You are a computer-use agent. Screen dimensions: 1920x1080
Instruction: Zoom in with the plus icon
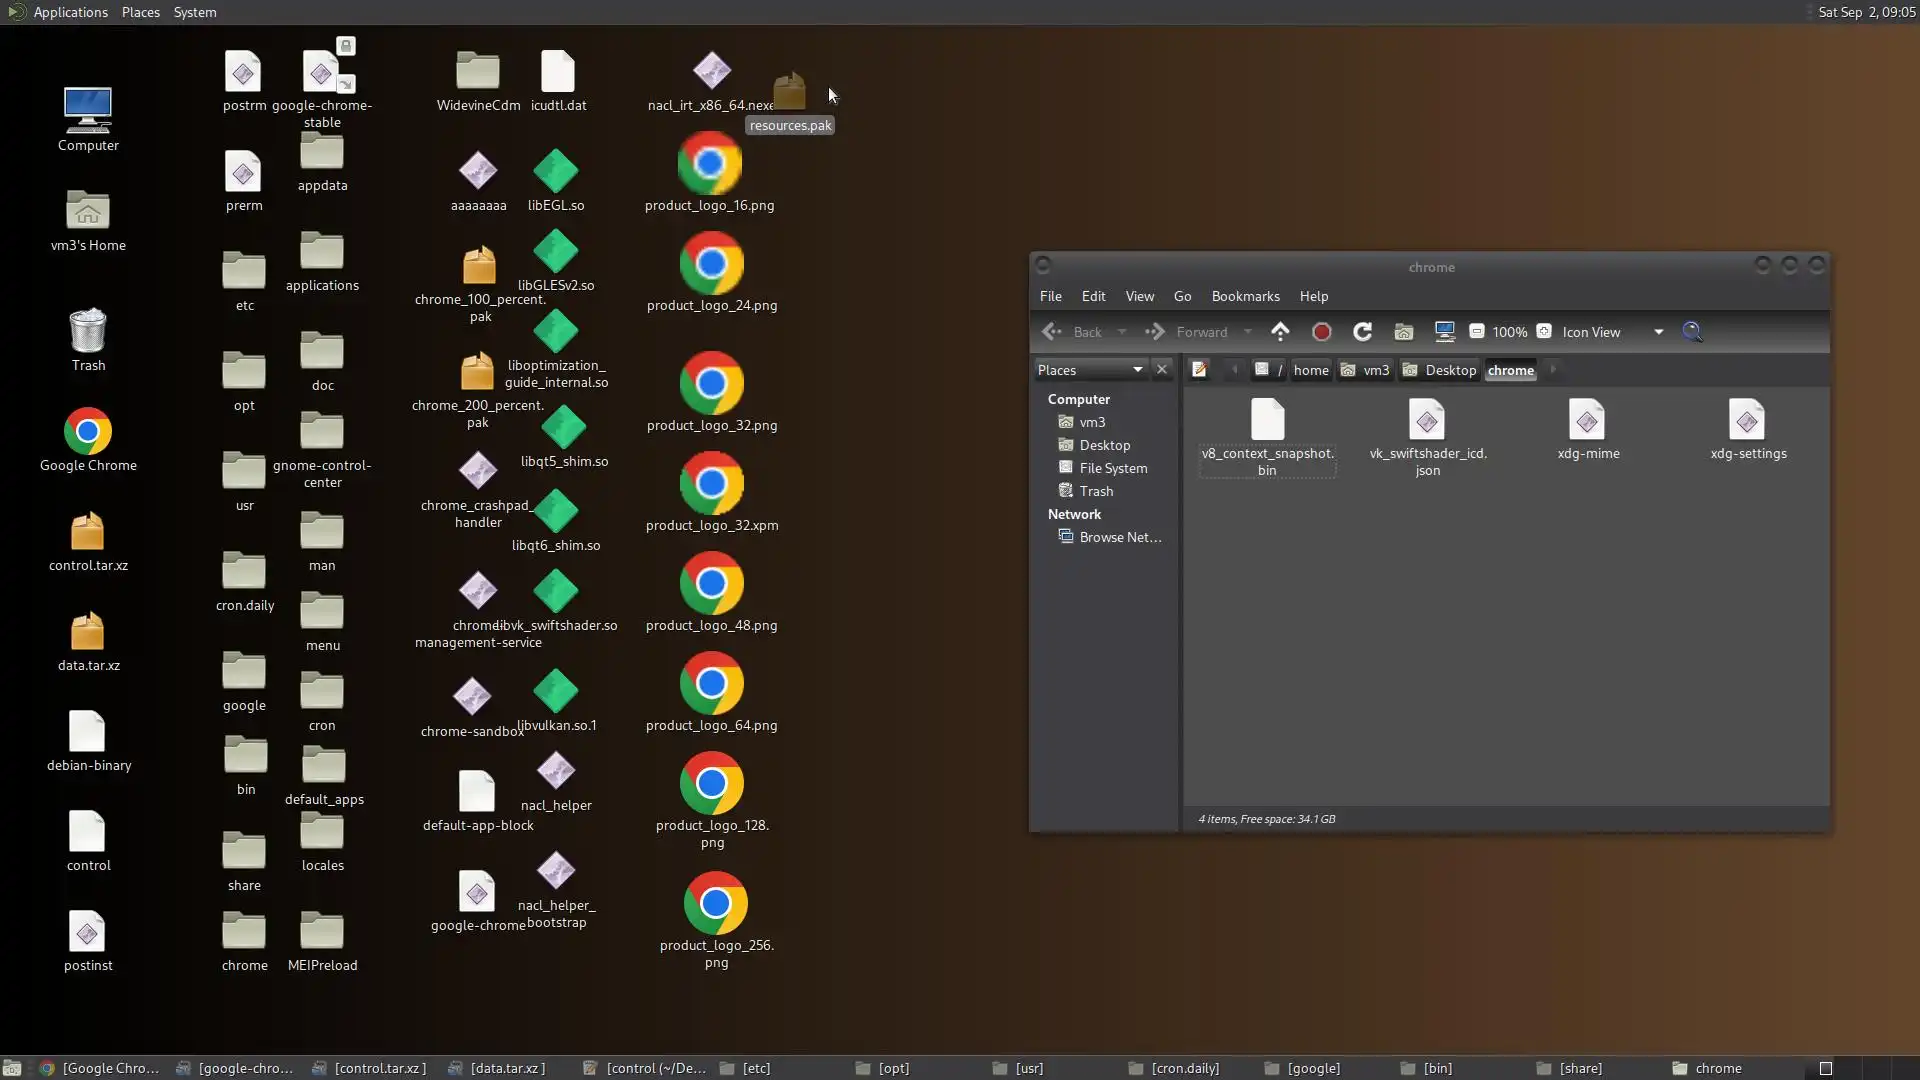click(x=1544, y=332)
